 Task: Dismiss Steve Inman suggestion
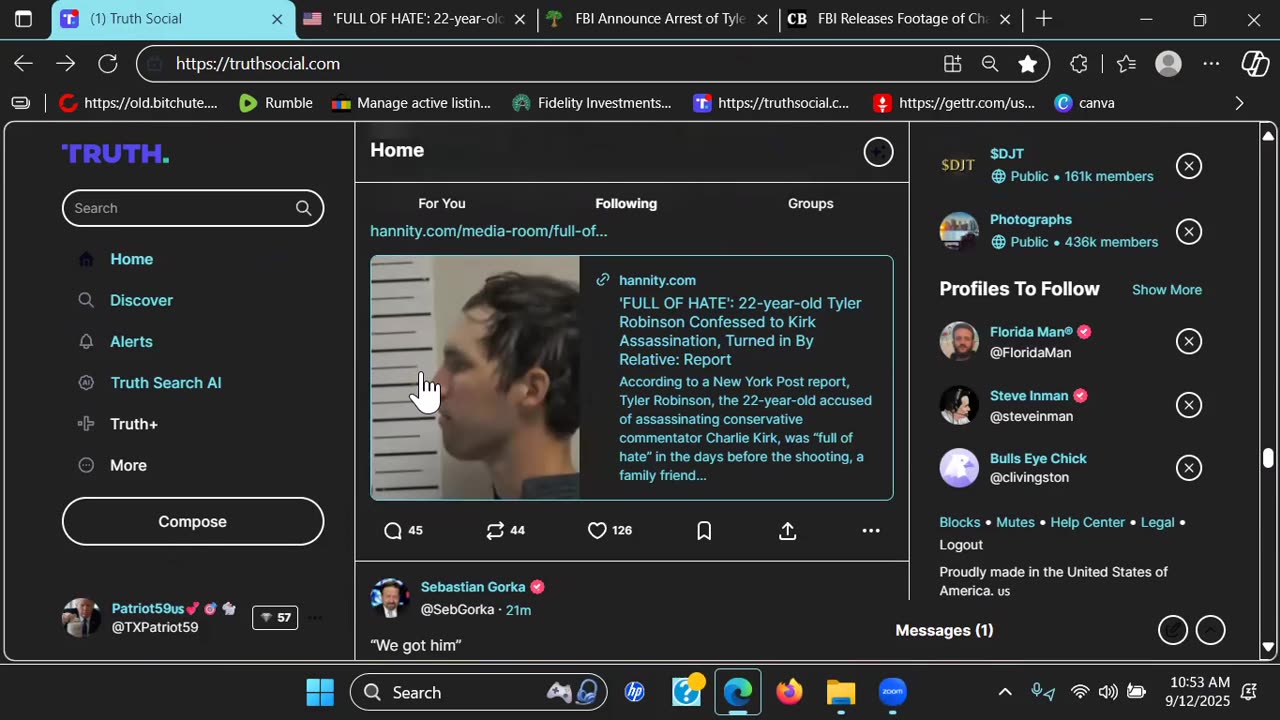(1189, 405)
